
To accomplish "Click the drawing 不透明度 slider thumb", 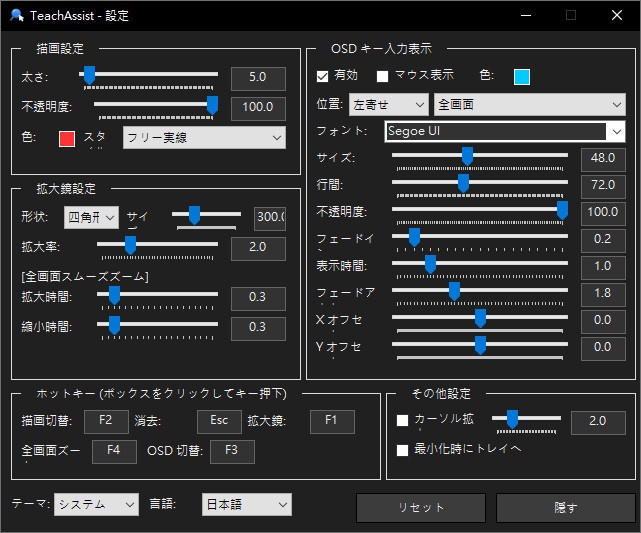I will click(x=212, y=105).
